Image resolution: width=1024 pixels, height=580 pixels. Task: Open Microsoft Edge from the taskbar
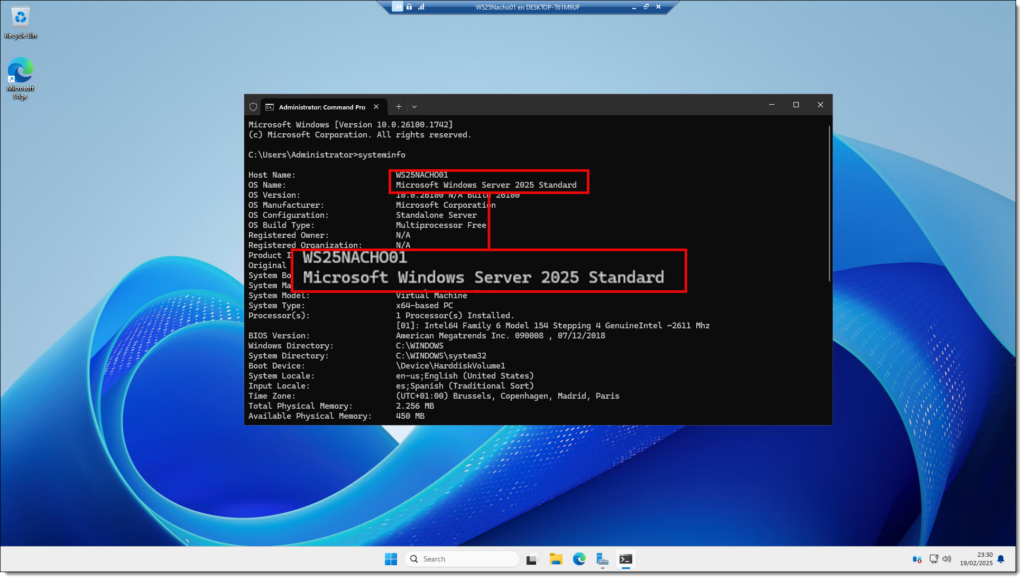(581, 560)
